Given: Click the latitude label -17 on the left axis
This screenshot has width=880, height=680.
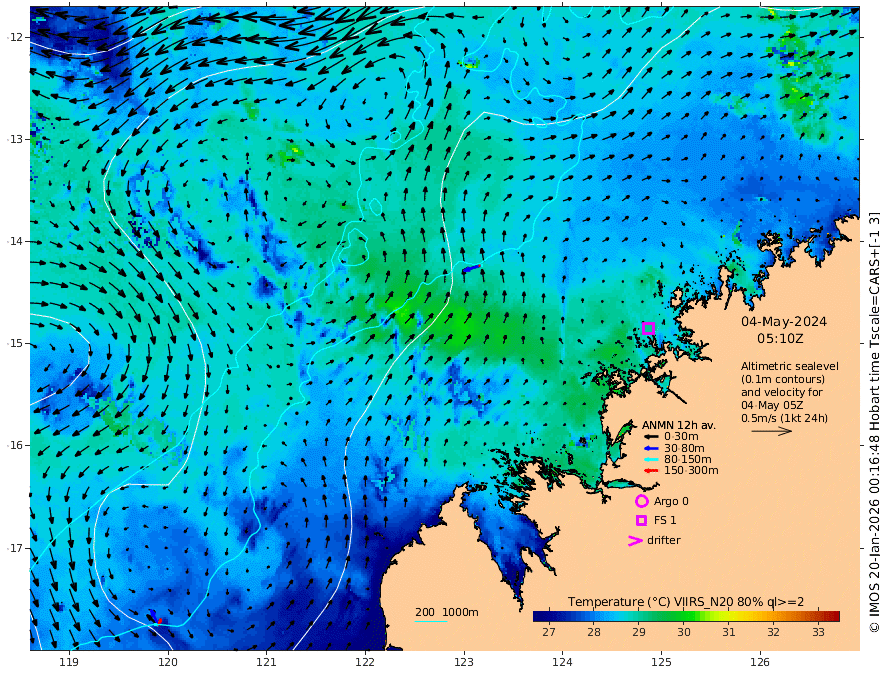Looking at the screenshot, I should [15, 548].
